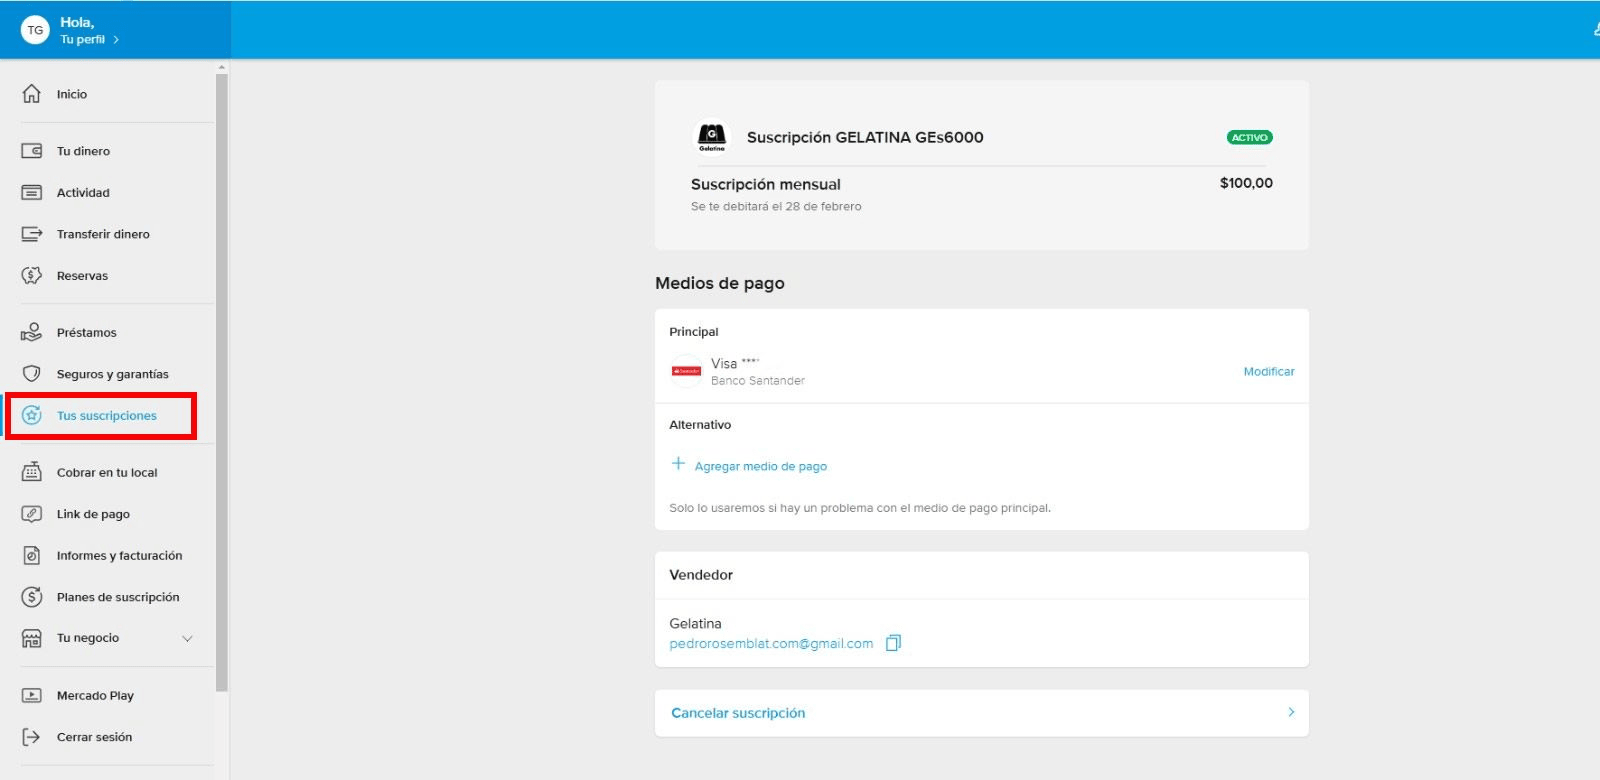
Task: Click the Transferir dinero arrow icon
Action: (32, 234)
